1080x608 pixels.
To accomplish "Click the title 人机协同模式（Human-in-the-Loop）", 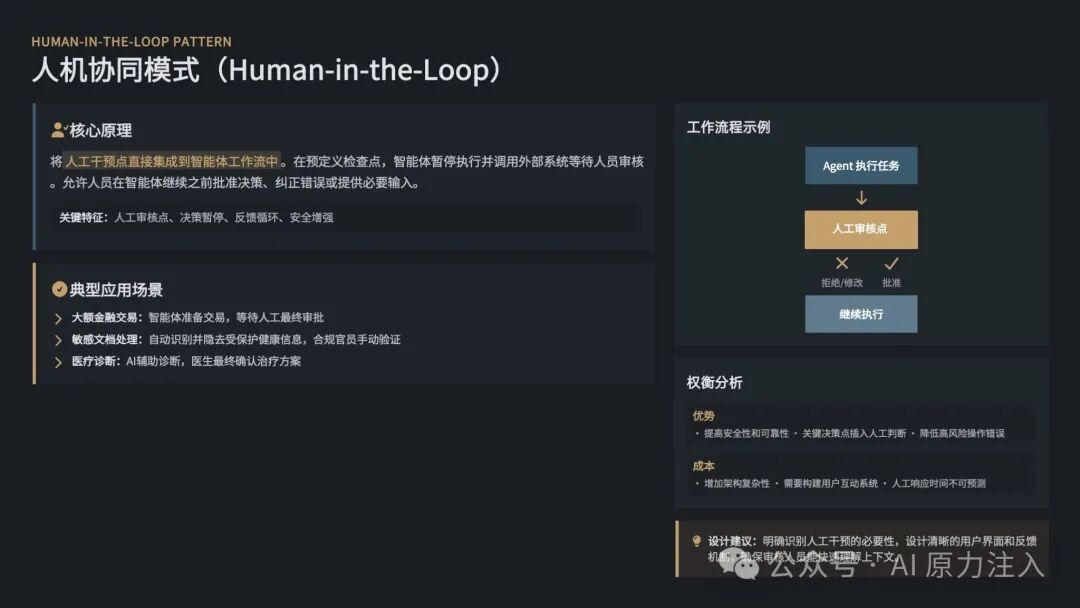I will click(x=267, y=70).
